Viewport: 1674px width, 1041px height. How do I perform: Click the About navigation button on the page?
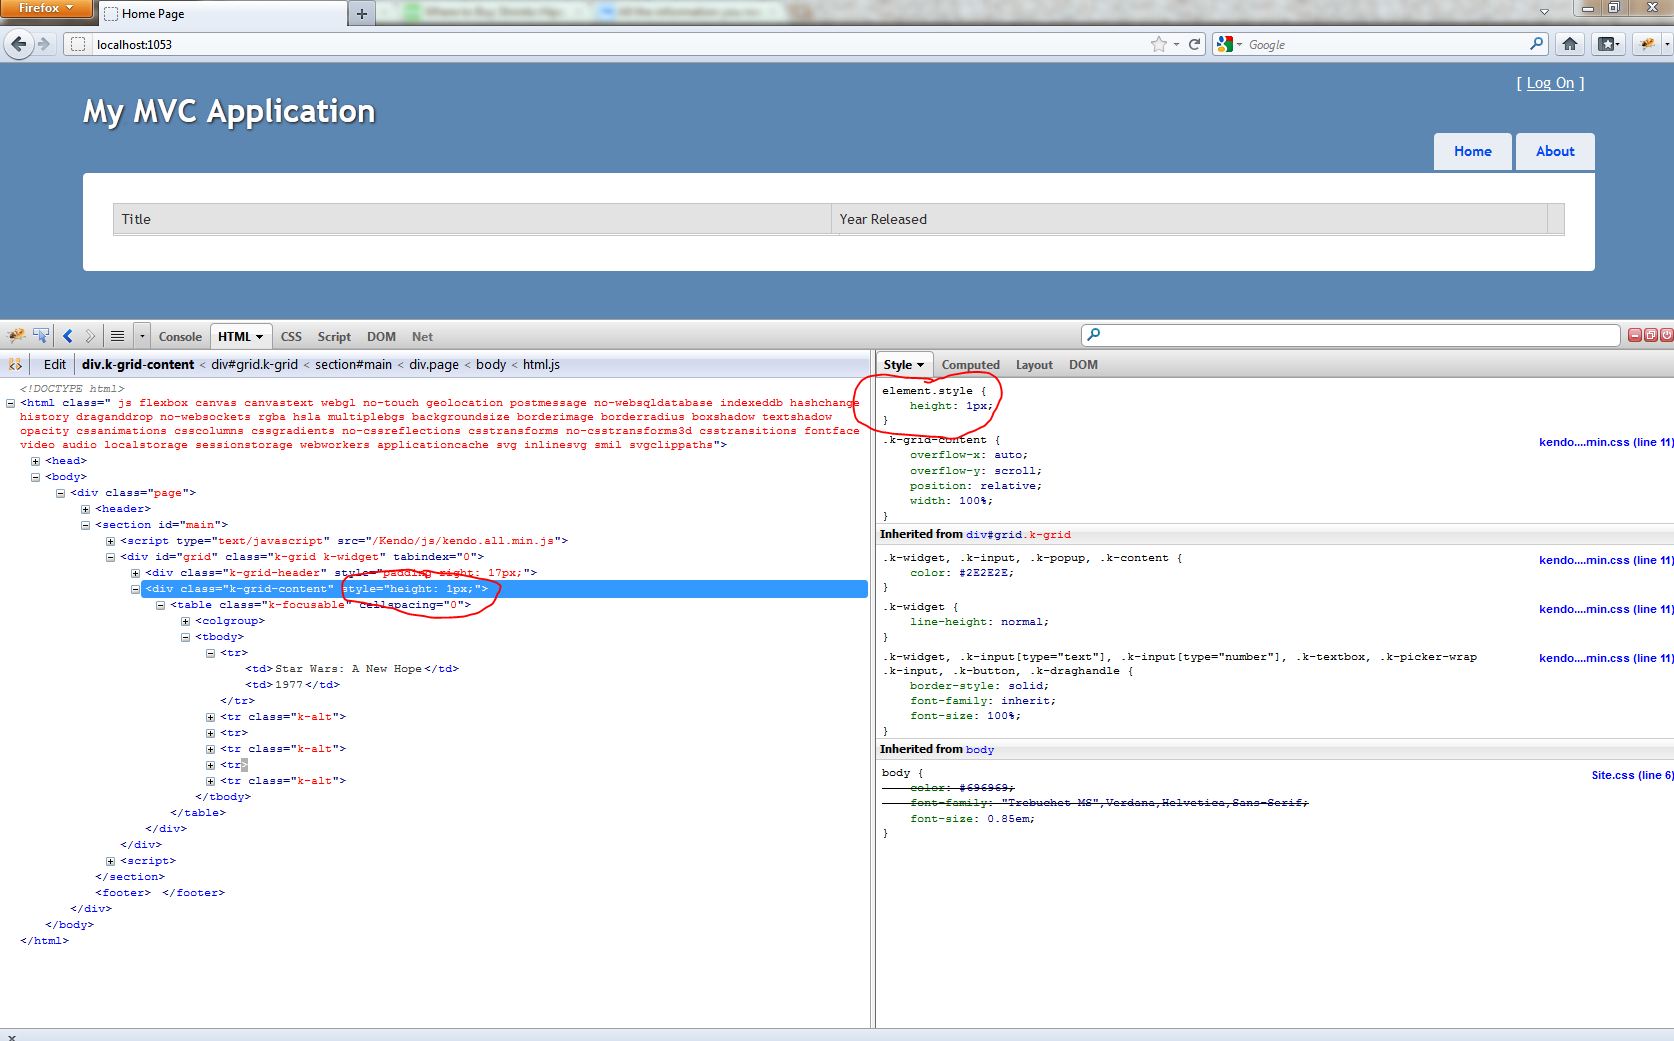point(1555,151)
